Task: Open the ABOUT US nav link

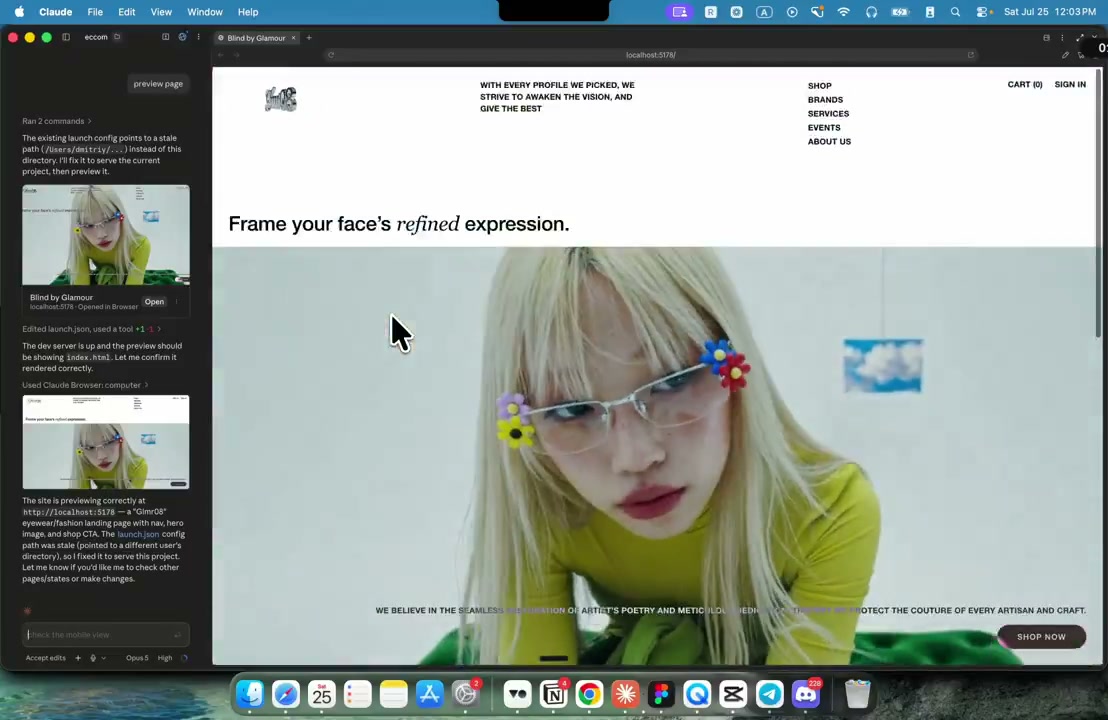Action: [830, 141]
